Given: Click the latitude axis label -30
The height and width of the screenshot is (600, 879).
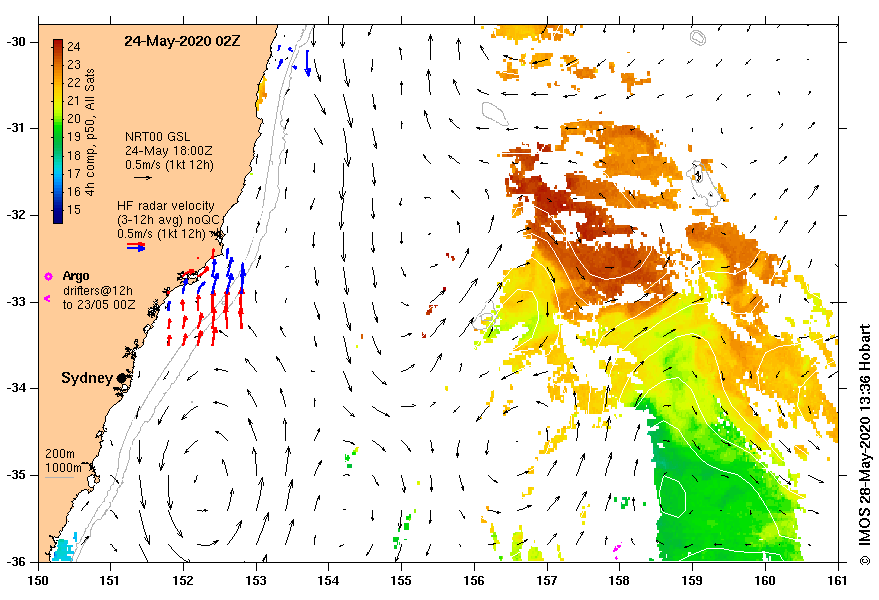Looking at the screenshot, I should point(15,42).
